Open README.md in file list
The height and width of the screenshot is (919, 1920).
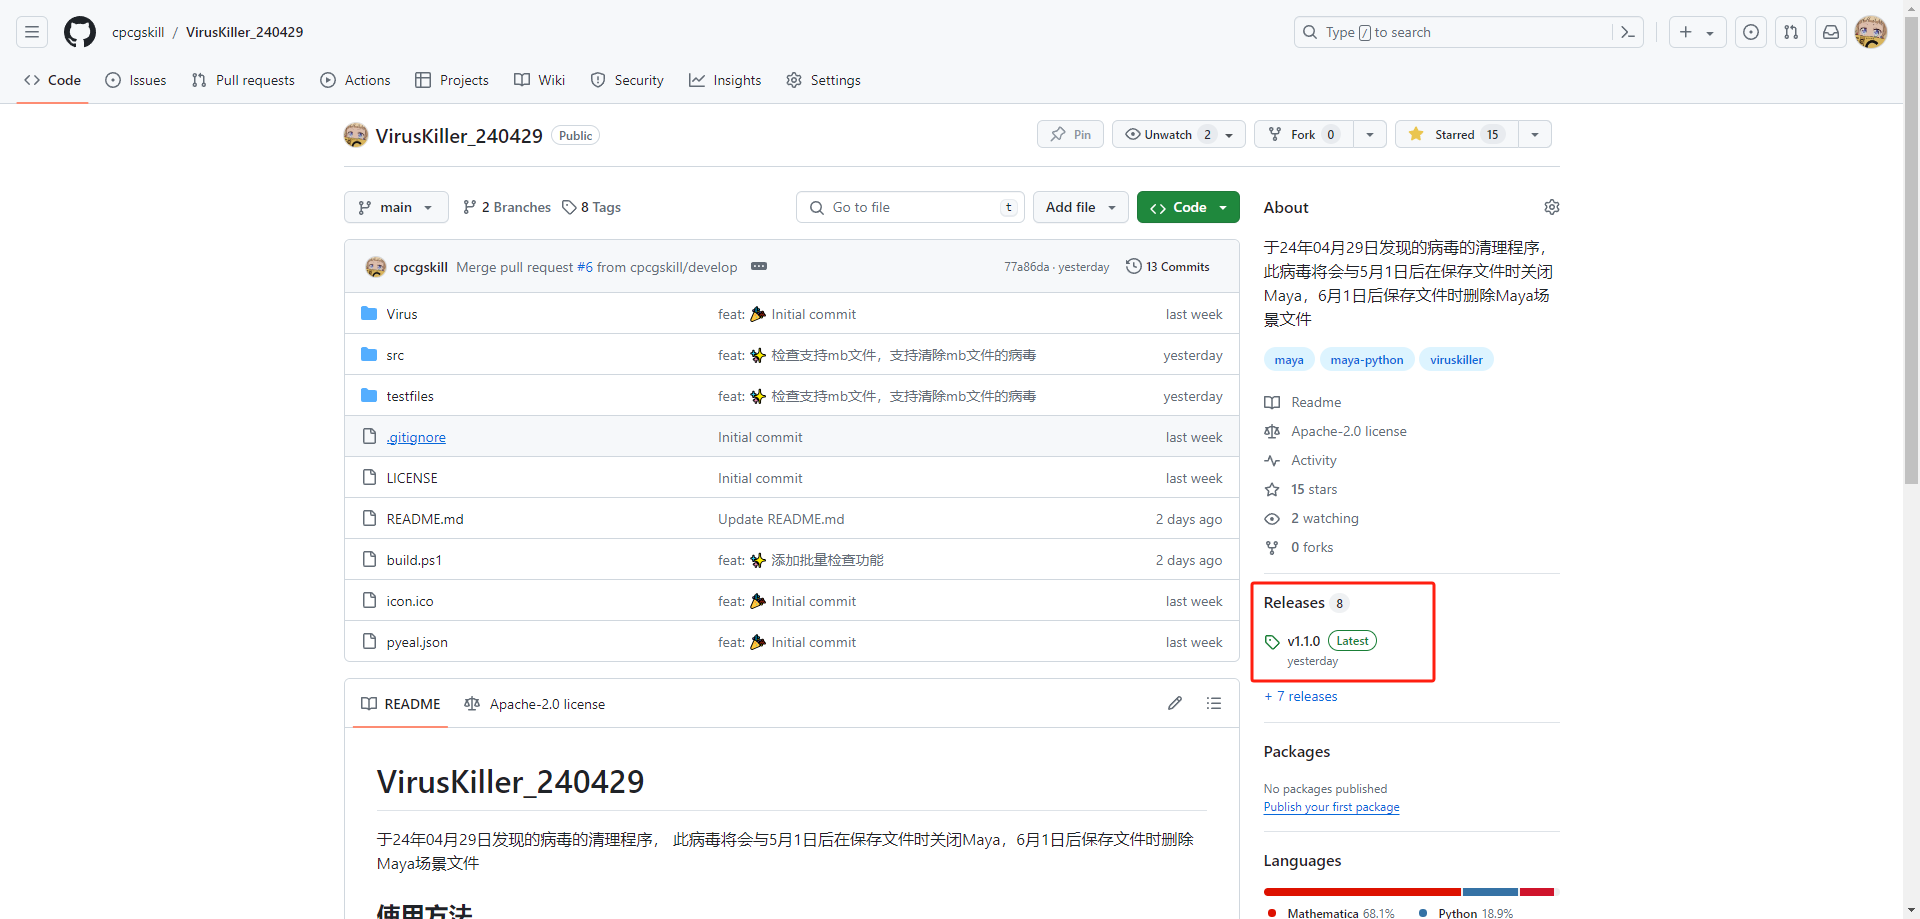425,519
